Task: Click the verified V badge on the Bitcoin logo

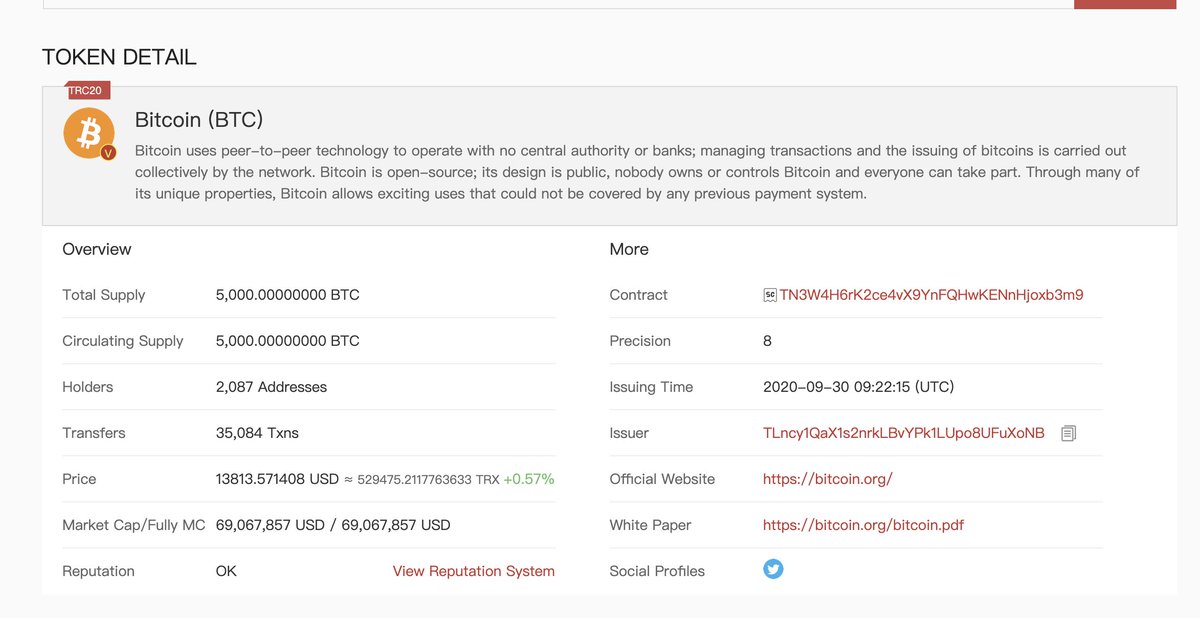Action: click(109, 153)
